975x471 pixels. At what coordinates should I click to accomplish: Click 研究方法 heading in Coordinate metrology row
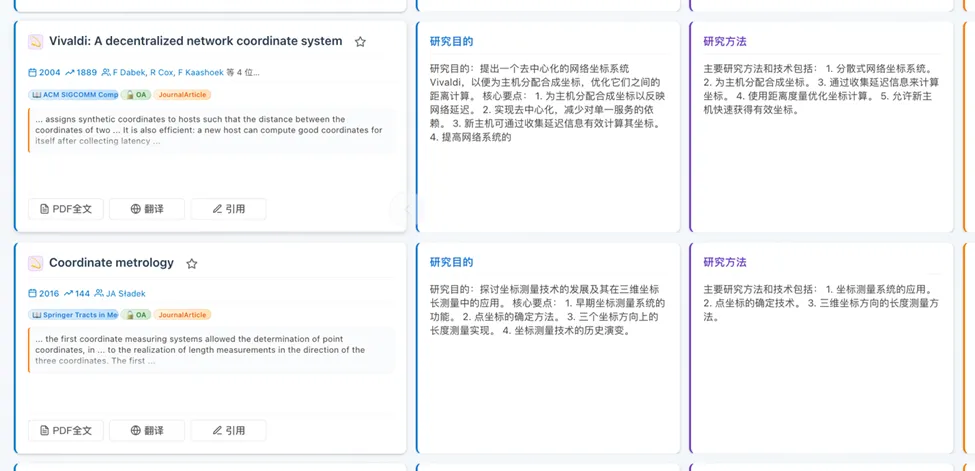point(725,262)
